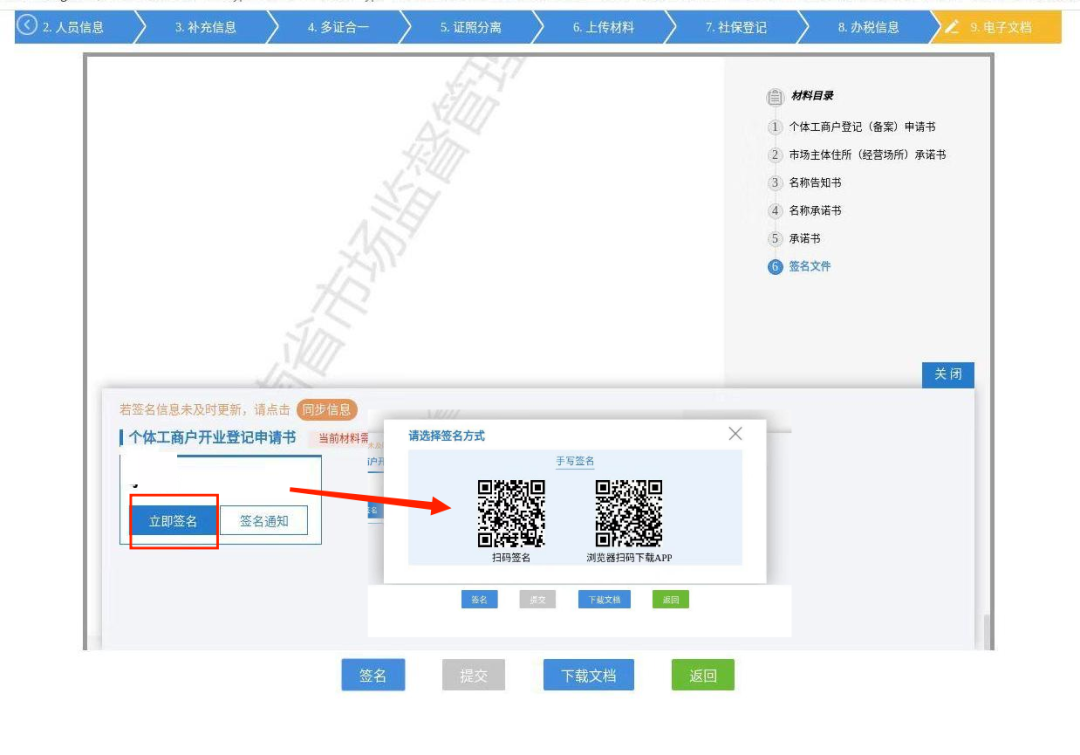Click the small 下载文档 button under dialog
Screen dimensions: 1080x755
604,599
